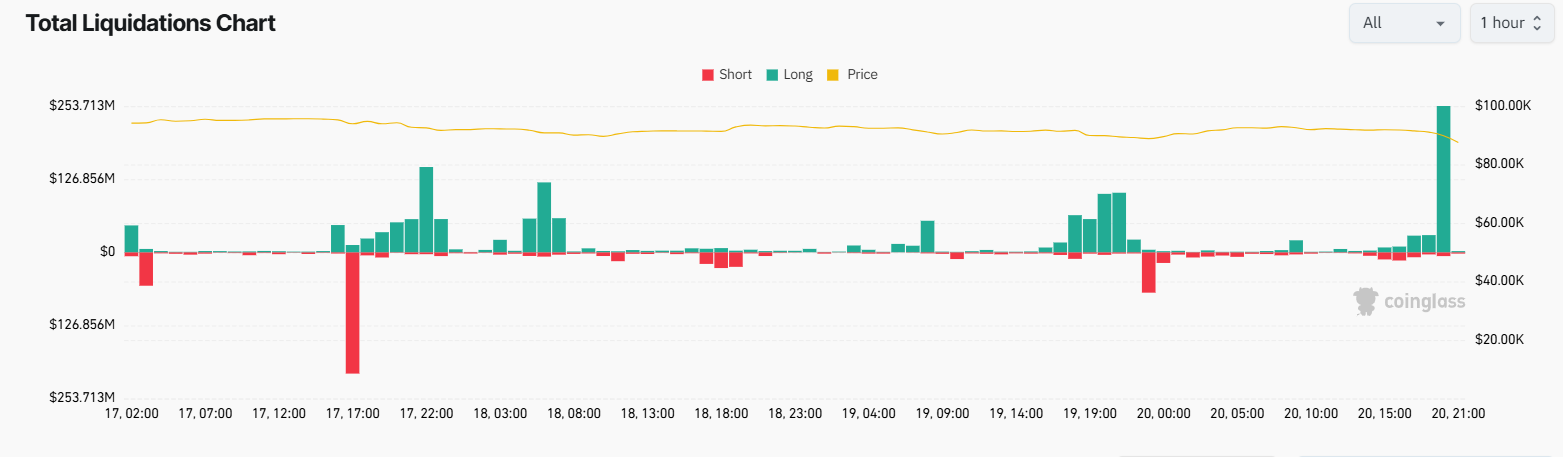Toggle the Long series legend label
1563x457 pixels.
798,75
